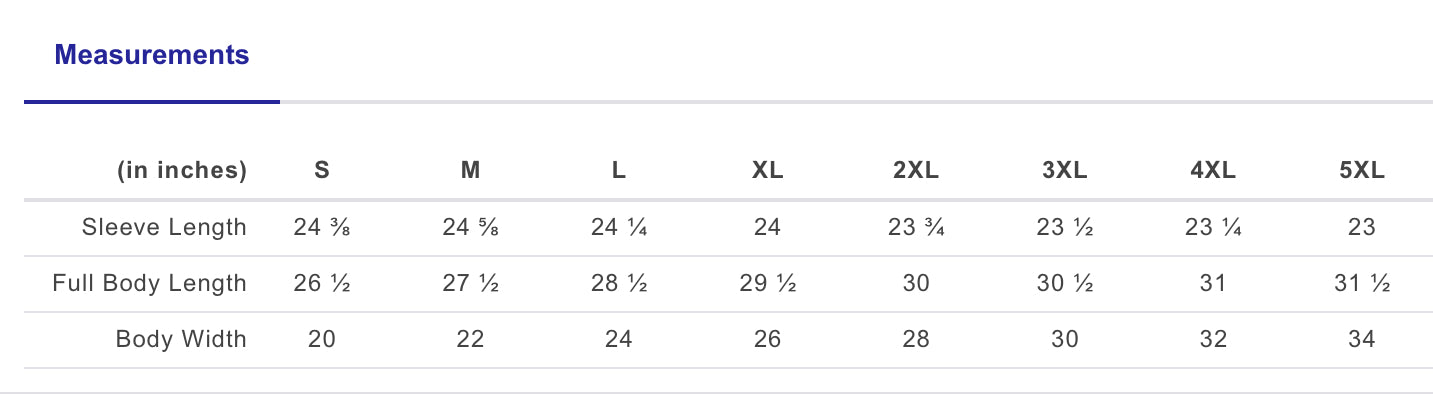Select the 5XL size column header

coord(1361,171)
